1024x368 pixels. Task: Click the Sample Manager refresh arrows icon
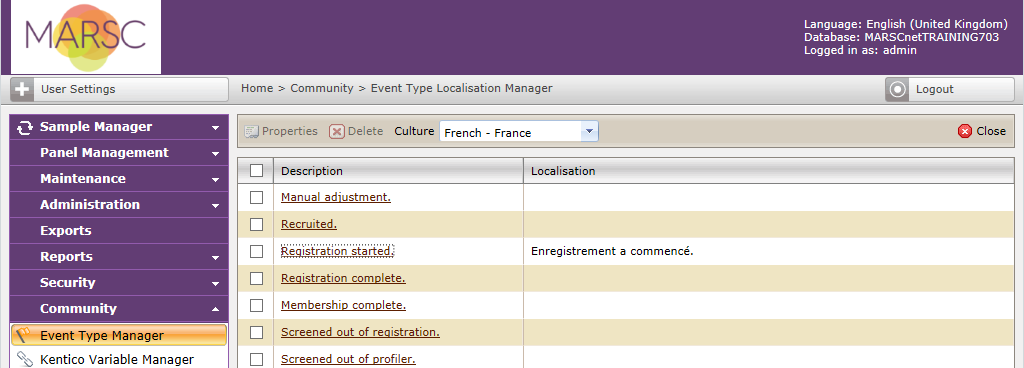[25, 127]
